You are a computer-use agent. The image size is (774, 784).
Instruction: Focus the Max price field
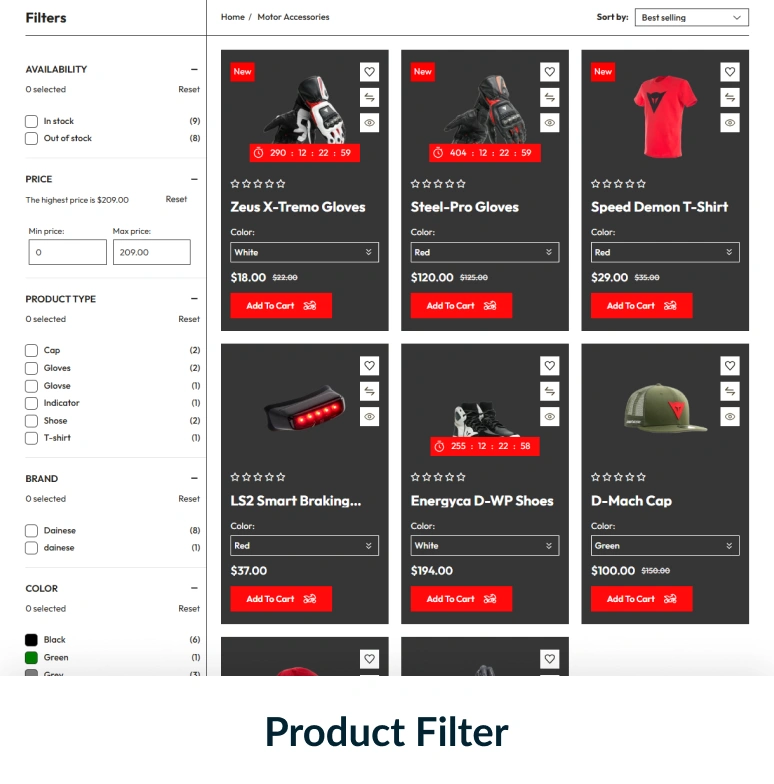pyautogui.click(x=152, y=252)
